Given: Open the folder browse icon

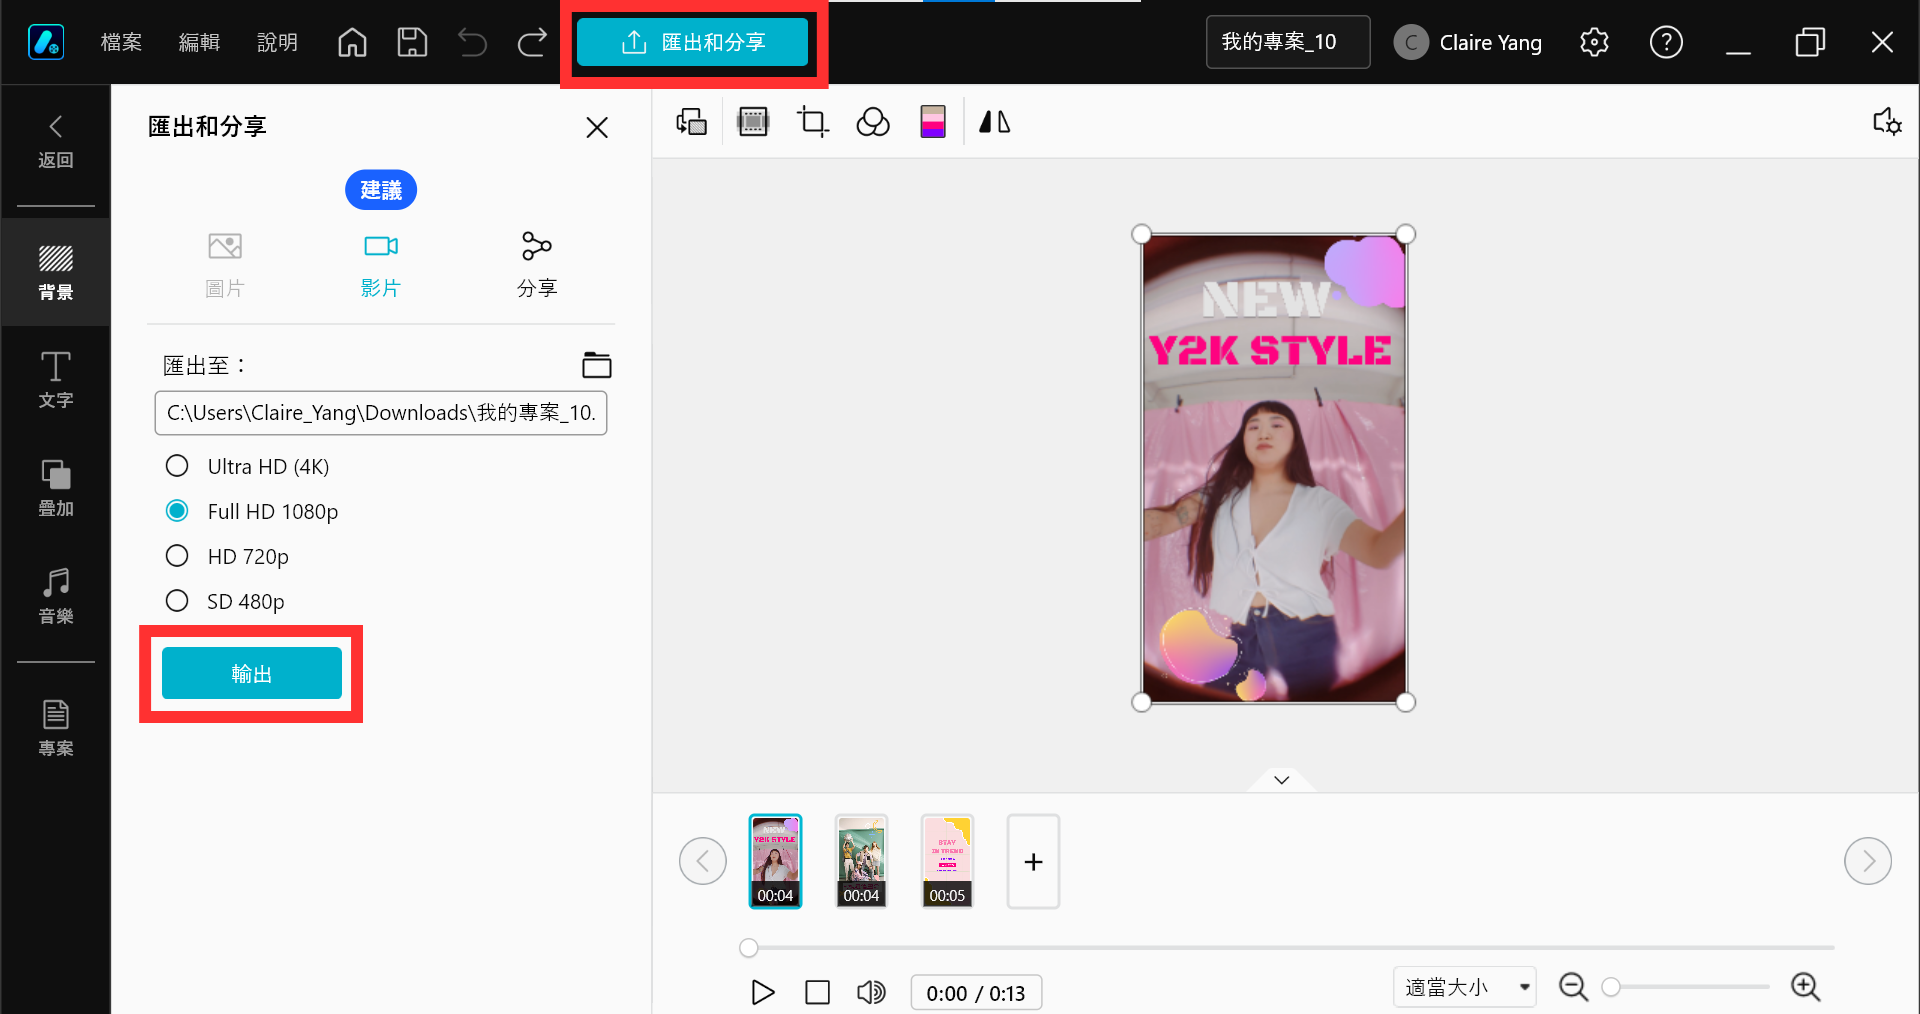Looking at the screenshot, I should [597, 366].
